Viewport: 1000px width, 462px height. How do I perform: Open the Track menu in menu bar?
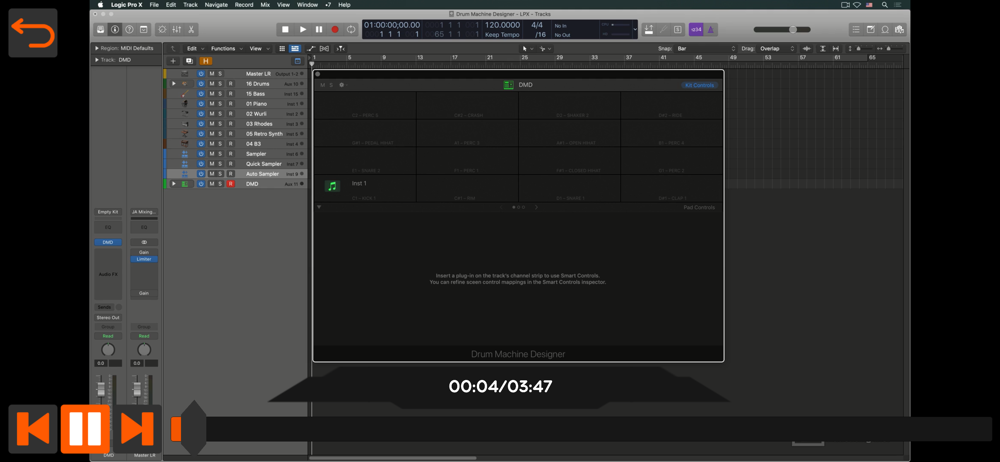point(190,4)
